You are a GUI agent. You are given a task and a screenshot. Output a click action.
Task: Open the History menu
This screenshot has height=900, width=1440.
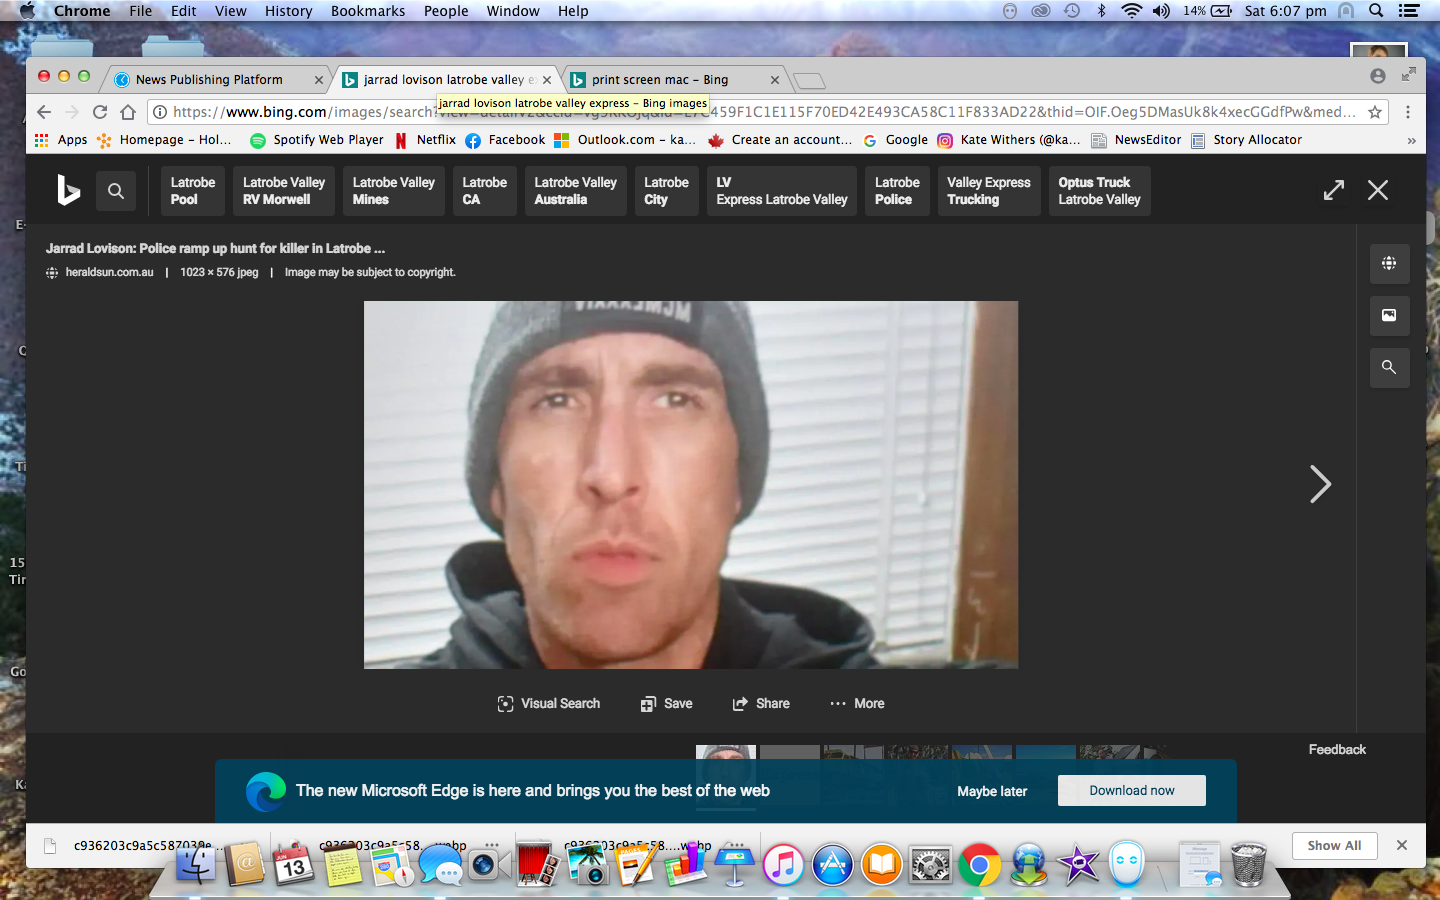click(288, 11)
